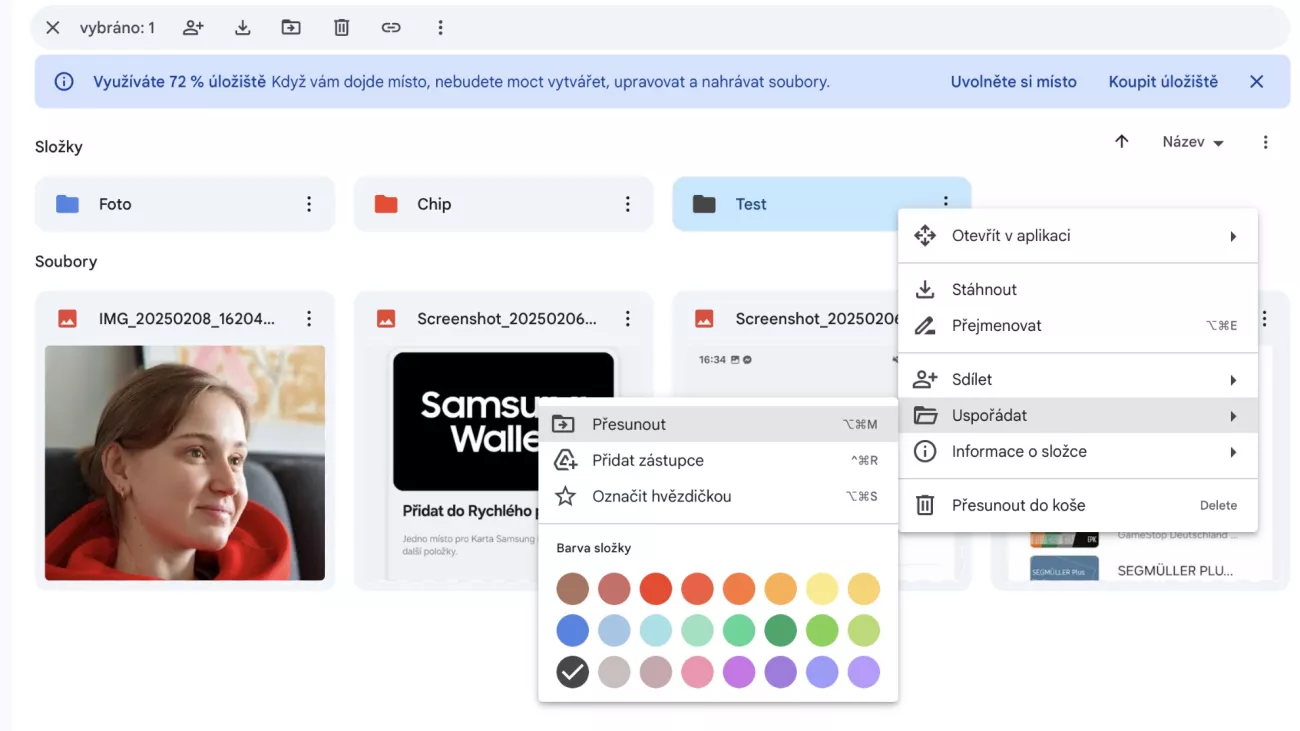Image resolution: width=1300 pixels, height=731 pixels.
Task: Pick the blue folder color swatch
Action: click(x=573, y=630)
